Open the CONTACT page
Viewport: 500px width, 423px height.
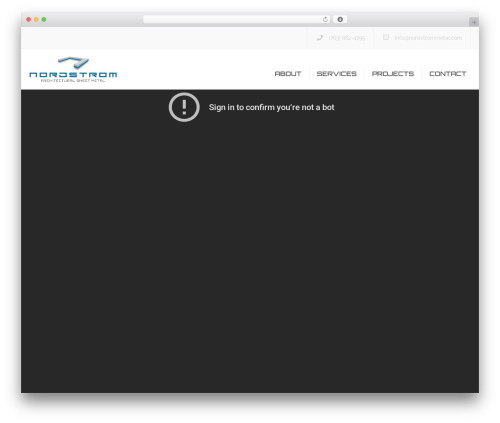[x=447, y=74]
